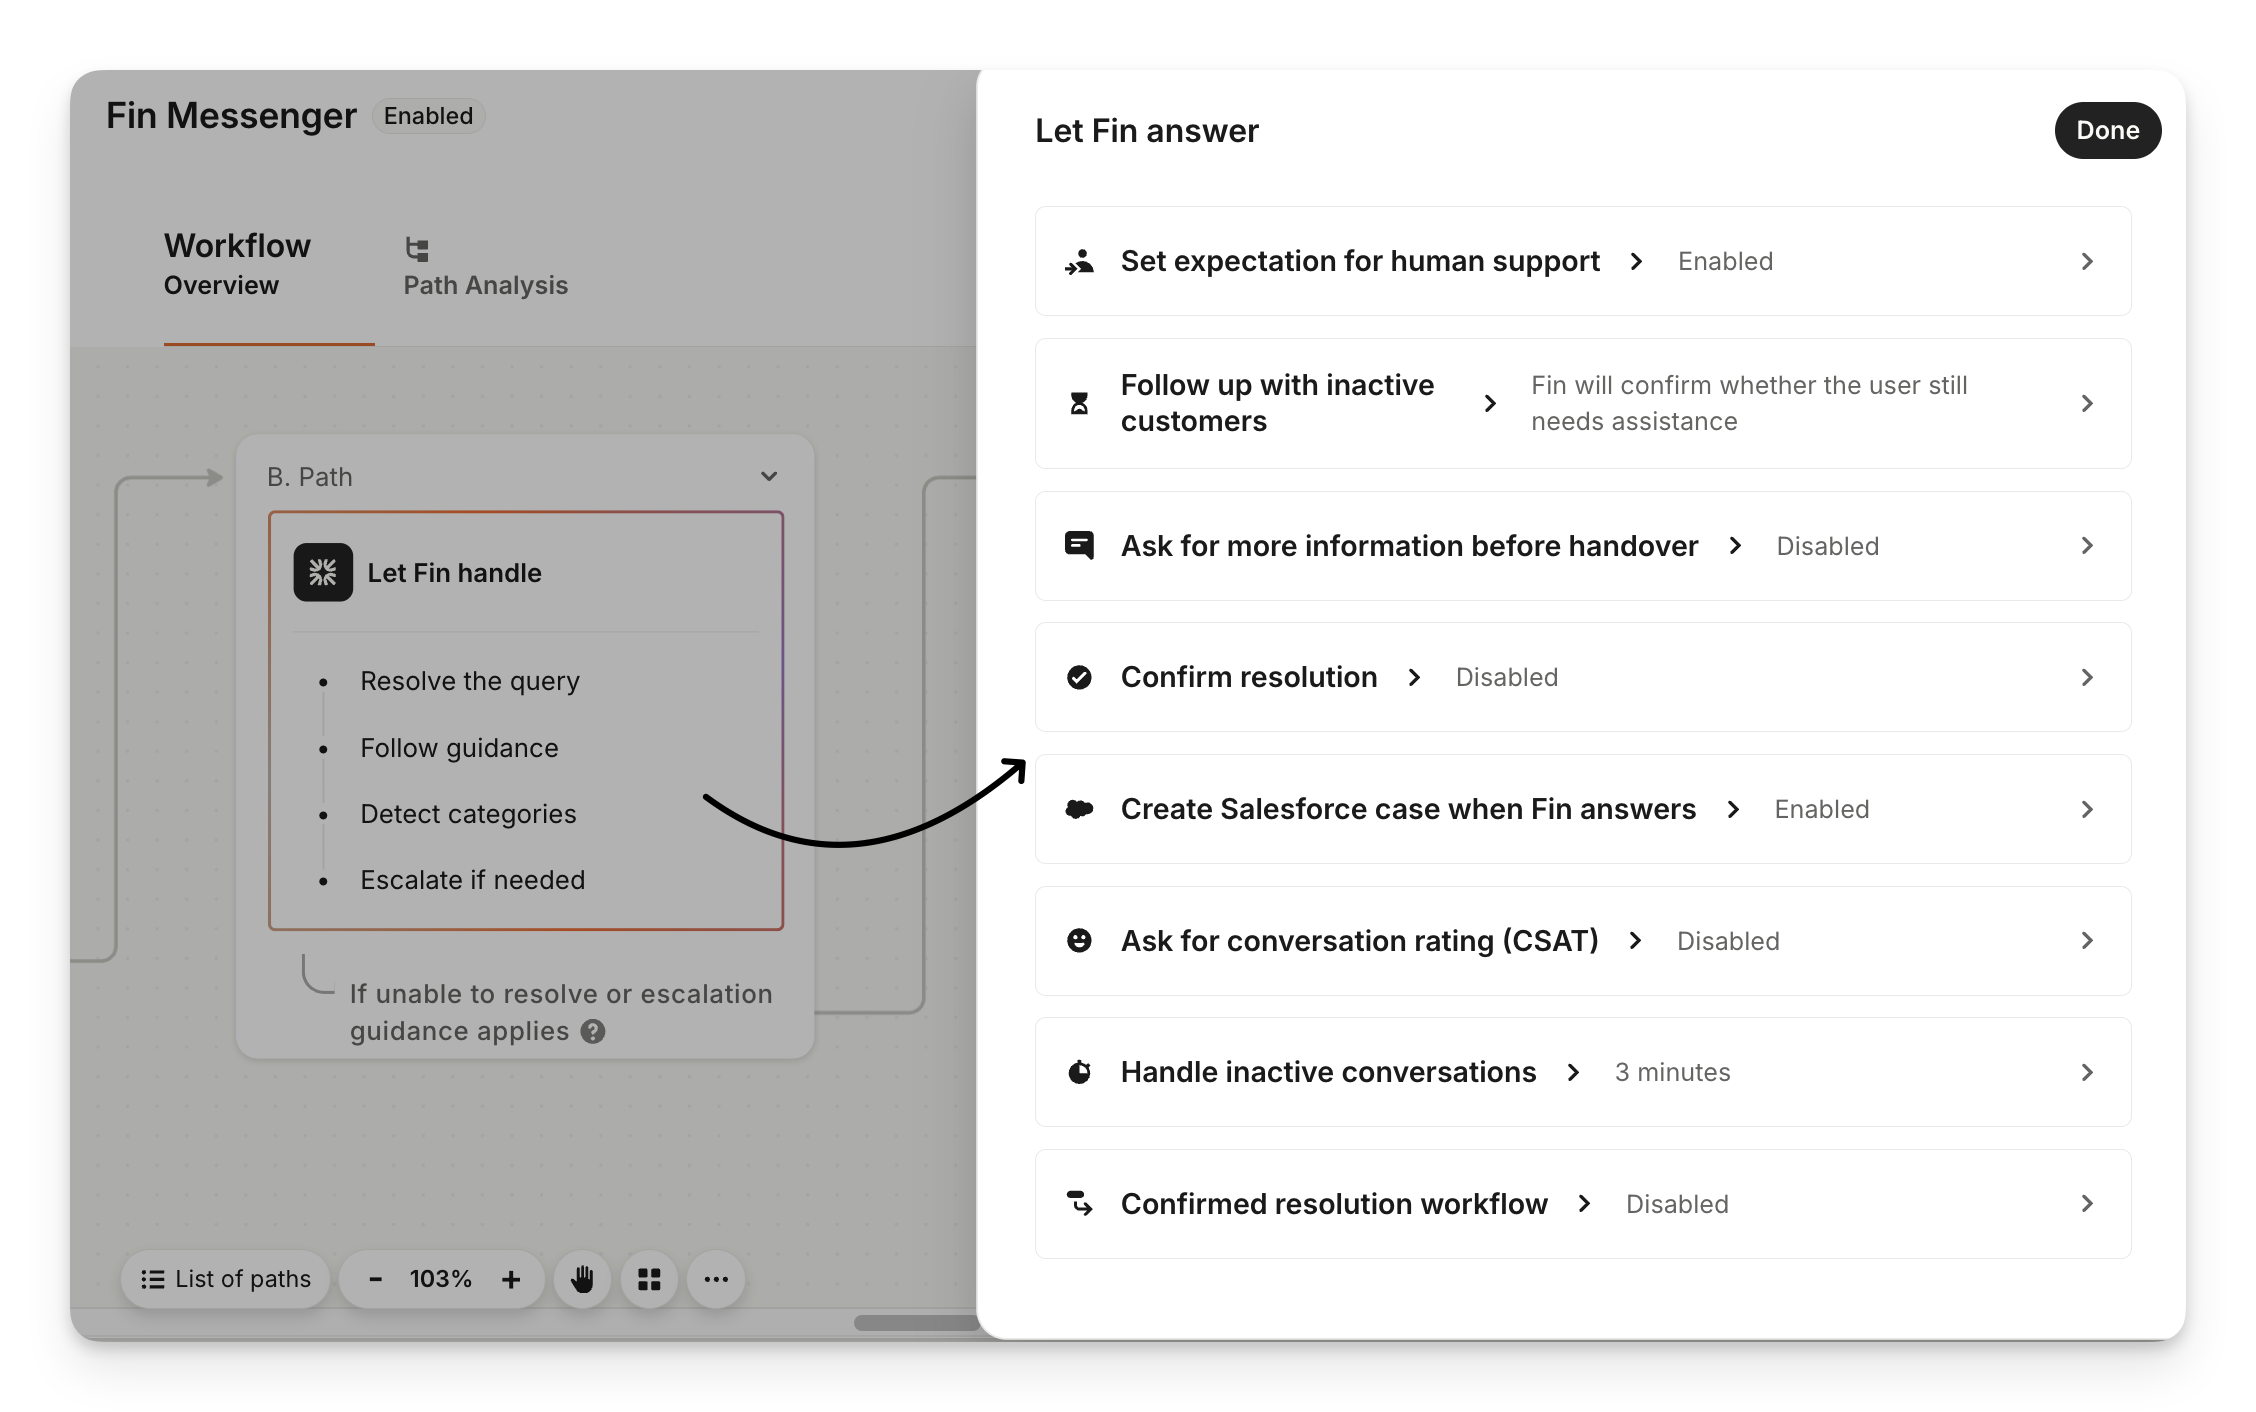Click the grid layout icon in bottom toolbar

click(649, 1279)
